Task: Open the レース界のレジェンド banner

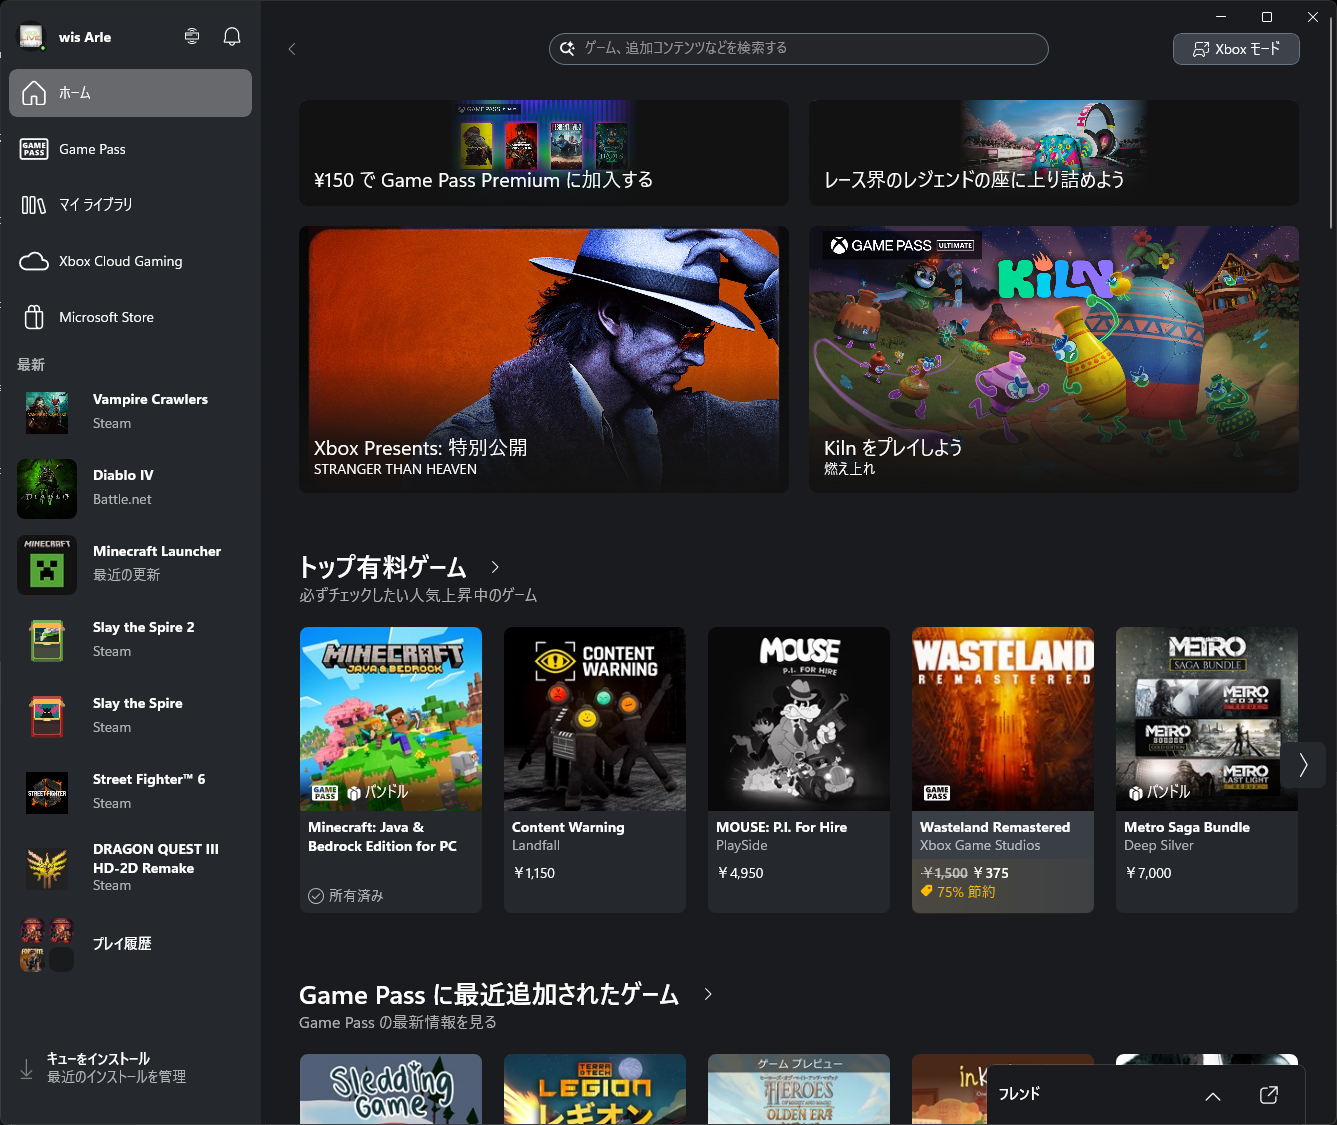Action: point(1054,153)
